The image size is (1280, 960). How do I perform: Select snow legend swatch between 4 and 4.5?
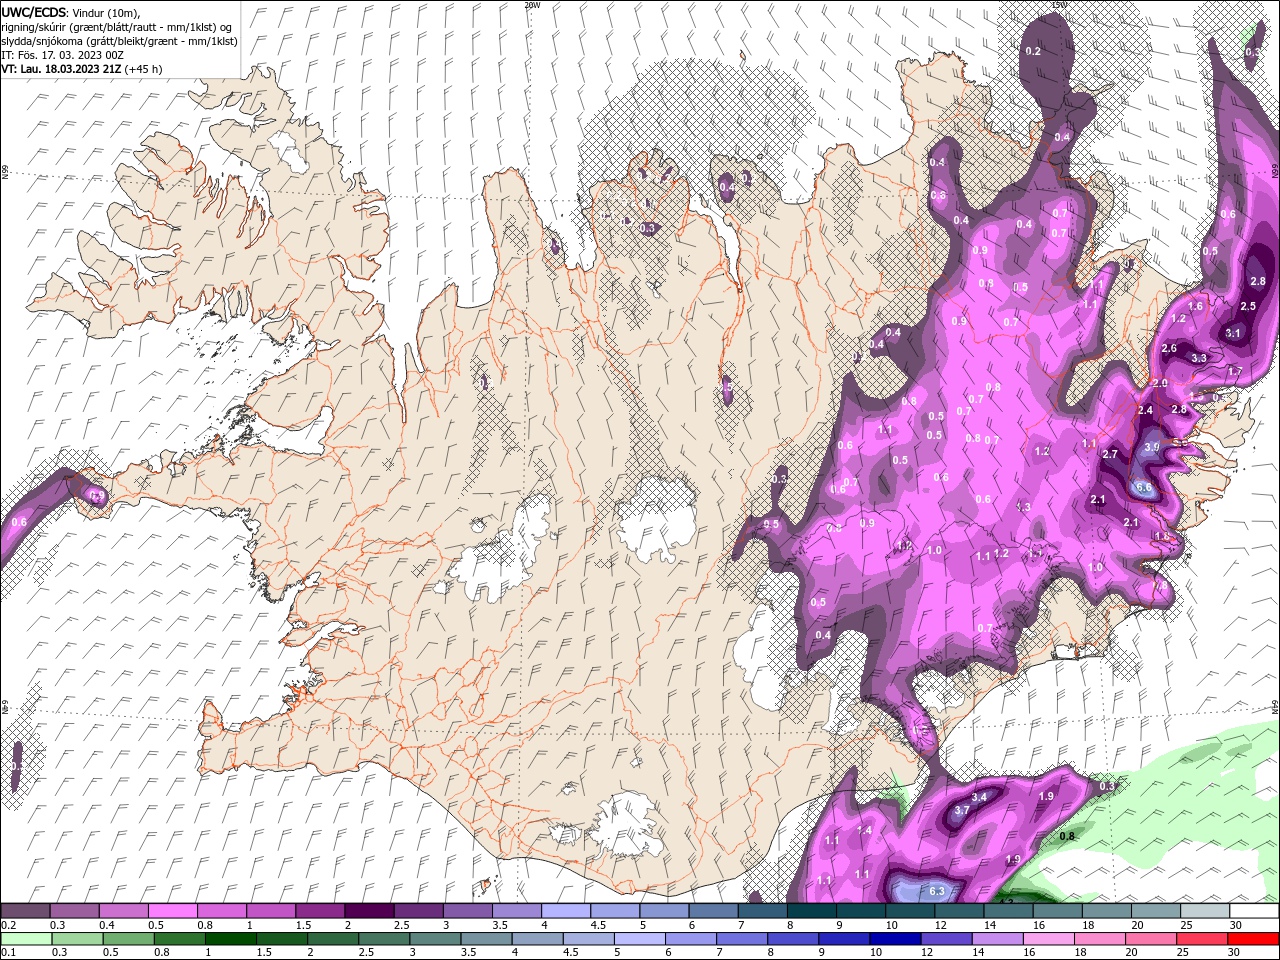(x=565, y=911)
